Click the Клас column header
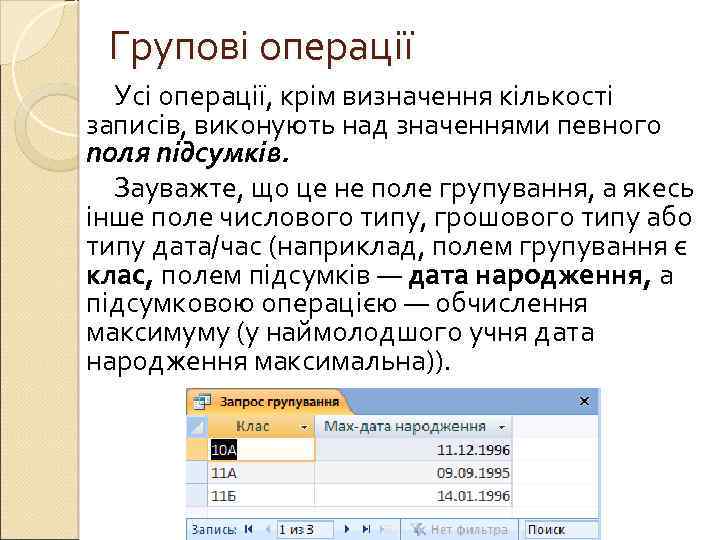 (x=261, y=427)
